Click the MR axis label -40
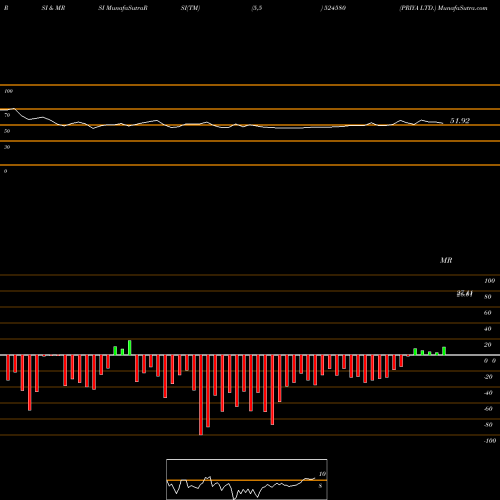Image resolution: width=500 pixels, height=500 pixels. 488,393
